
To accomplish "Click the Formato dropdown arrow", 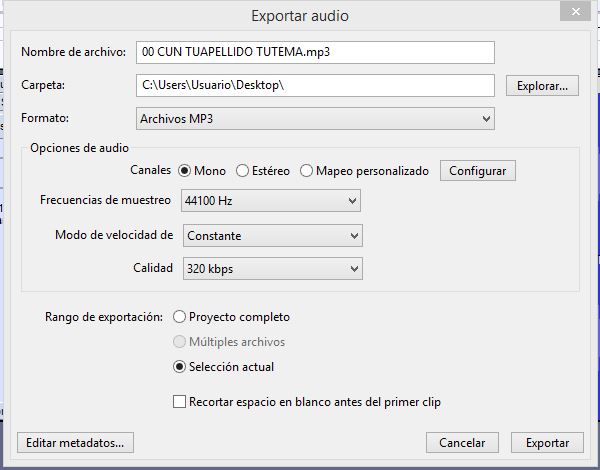I will (x=486, y=119).
